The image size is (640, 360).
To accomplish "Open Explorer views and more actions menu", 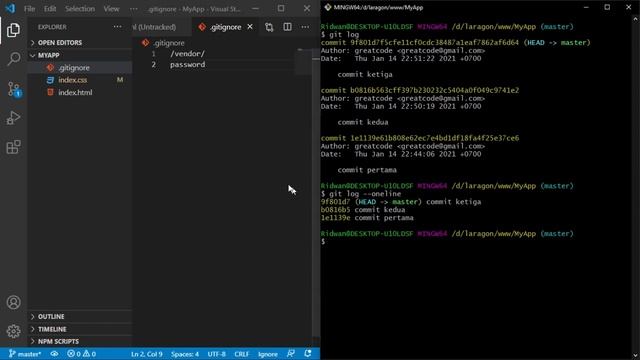I will coord(118,27).
